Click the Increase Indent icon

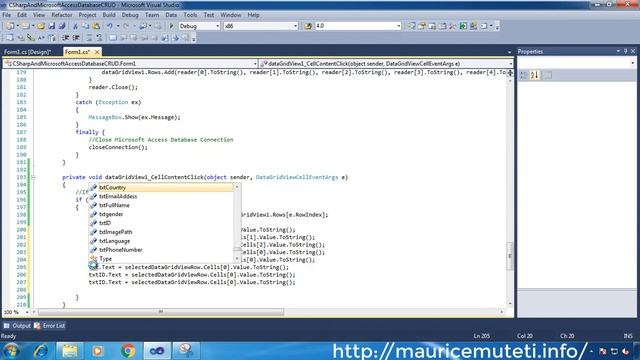(76, 38)
